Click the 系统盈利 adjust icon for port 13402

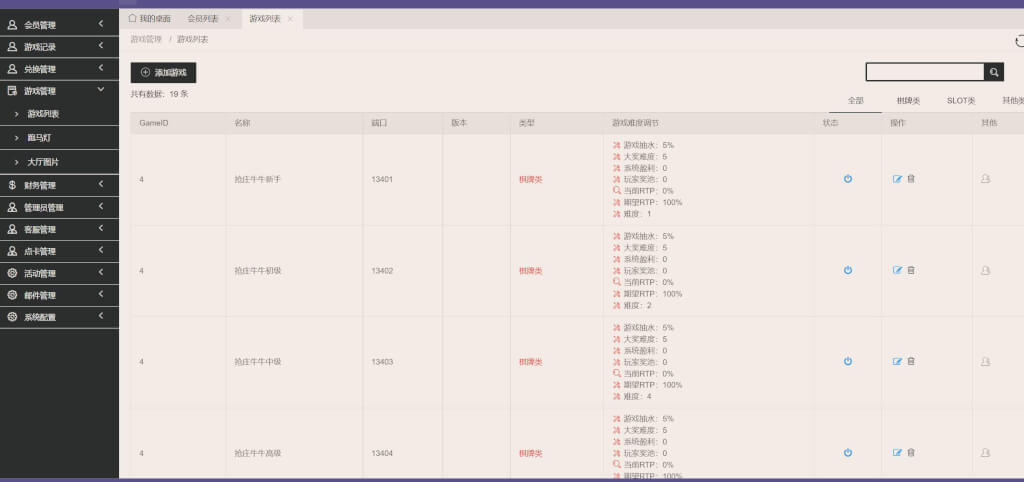[616, 259]
